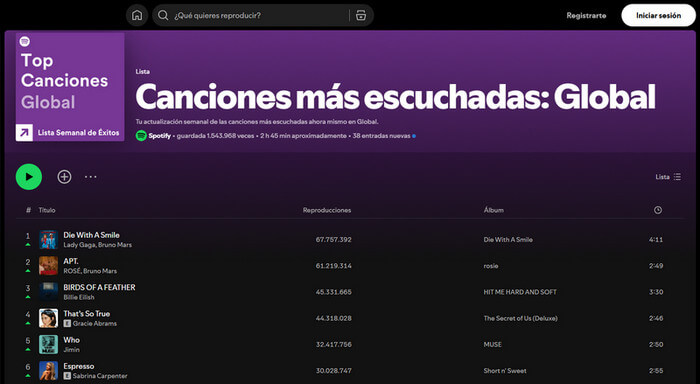
Task: Open more options three-dots menu
Action: click(91, 177)
